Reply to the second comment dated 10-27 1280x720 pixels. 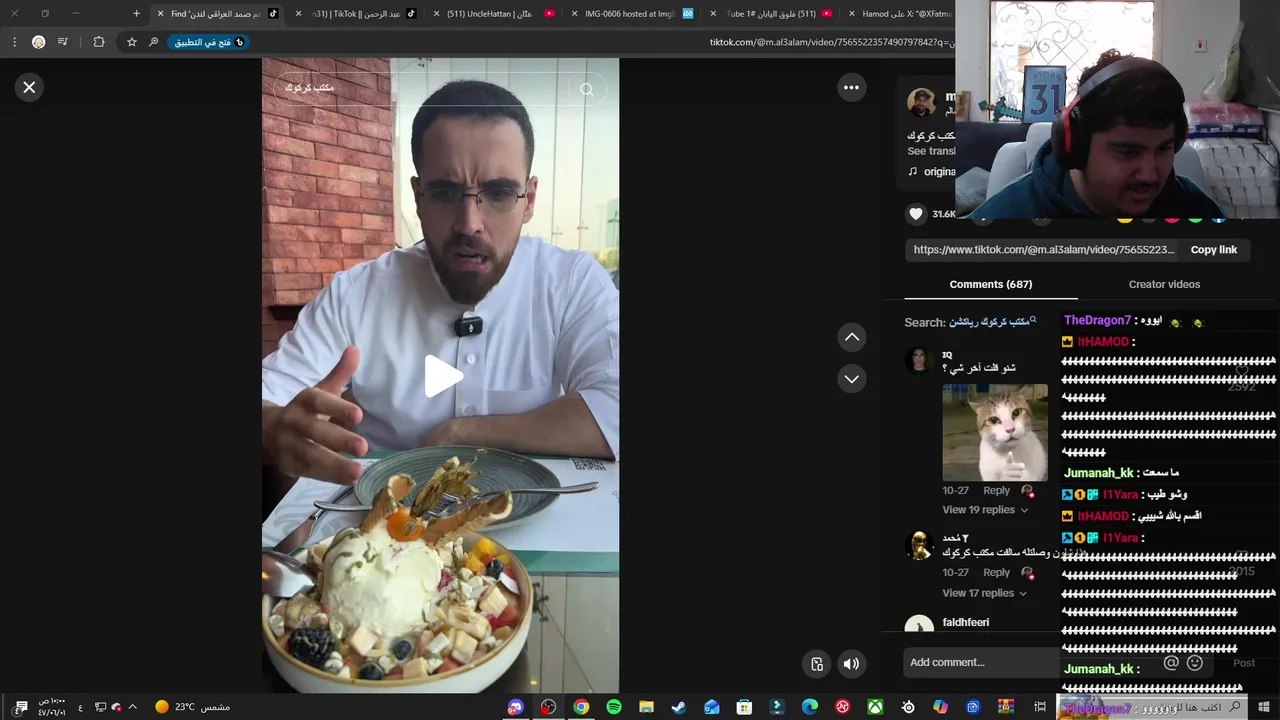996,573
